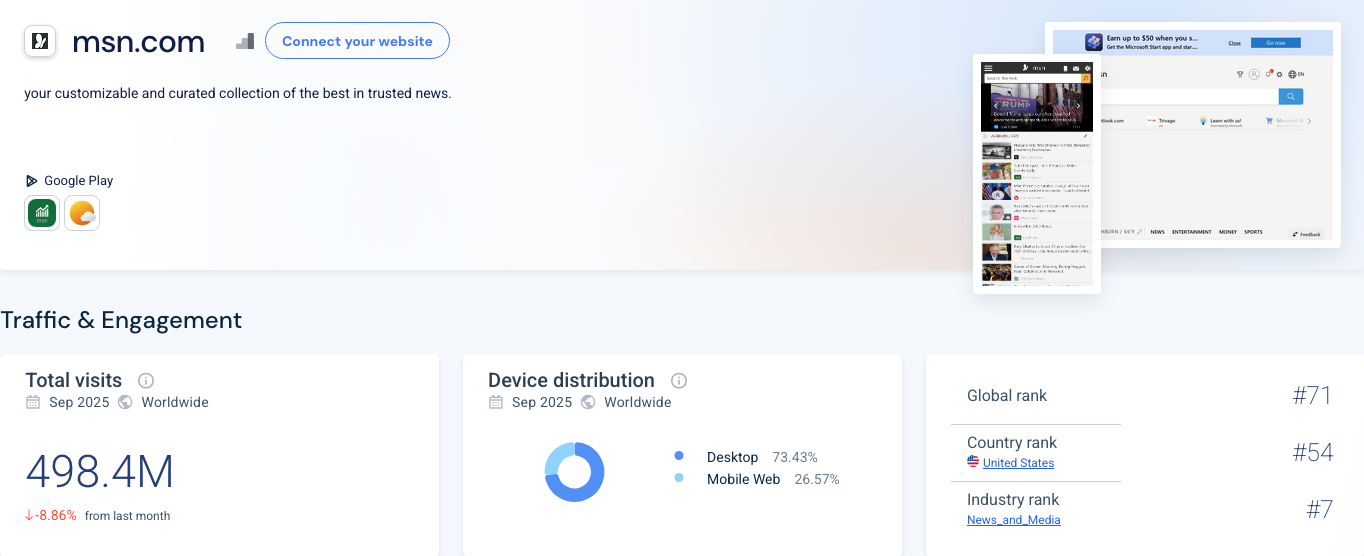This screenshot has width=1364, height=556.
Task: Click the Total visits calendar icon
Action: (x=34, y=403)
